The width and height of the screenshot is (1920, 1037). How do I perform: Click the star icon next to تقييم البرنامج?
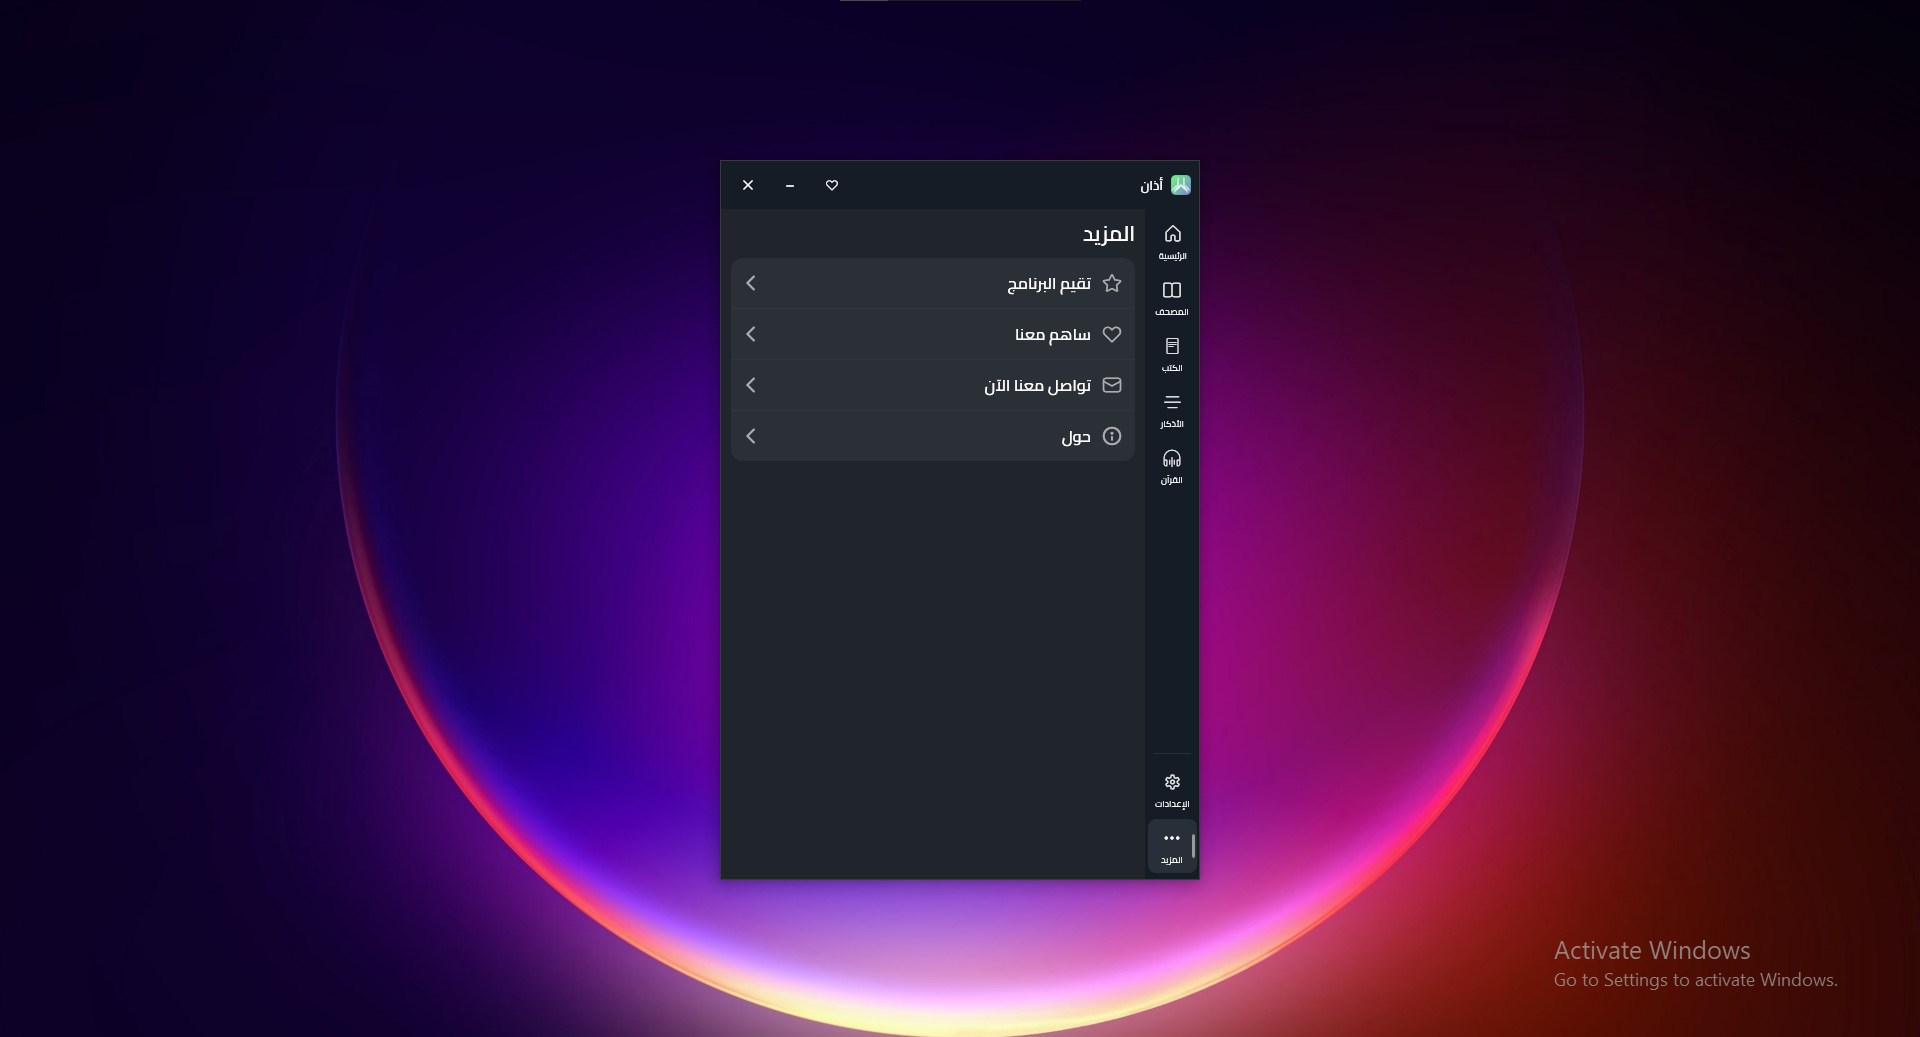pos(1113,284)
